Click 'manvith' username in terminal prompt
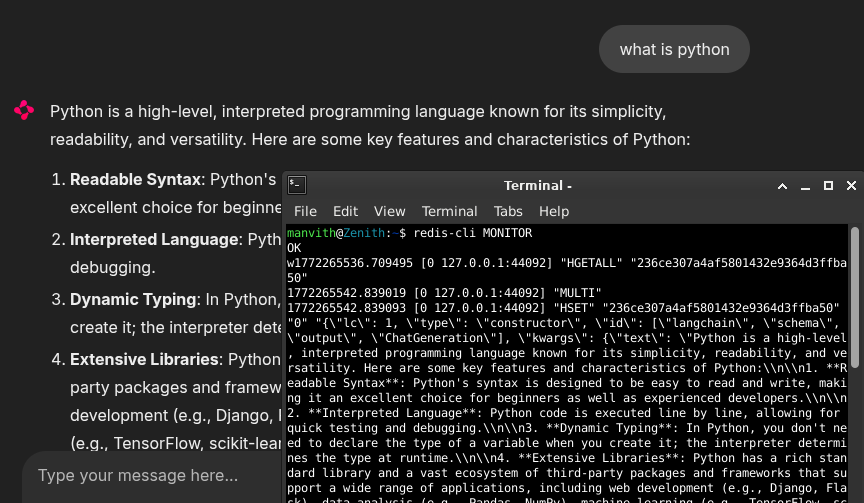The image size is (864, 503). click(311, 233)
